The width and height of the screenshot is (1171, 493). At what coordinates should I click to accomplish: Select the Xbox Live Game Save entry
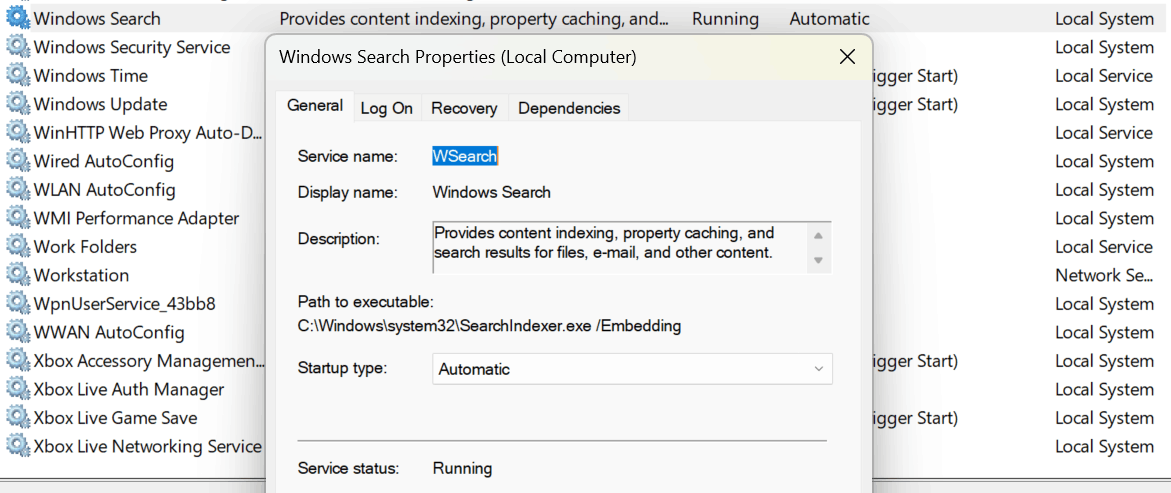tap(116, 418)
